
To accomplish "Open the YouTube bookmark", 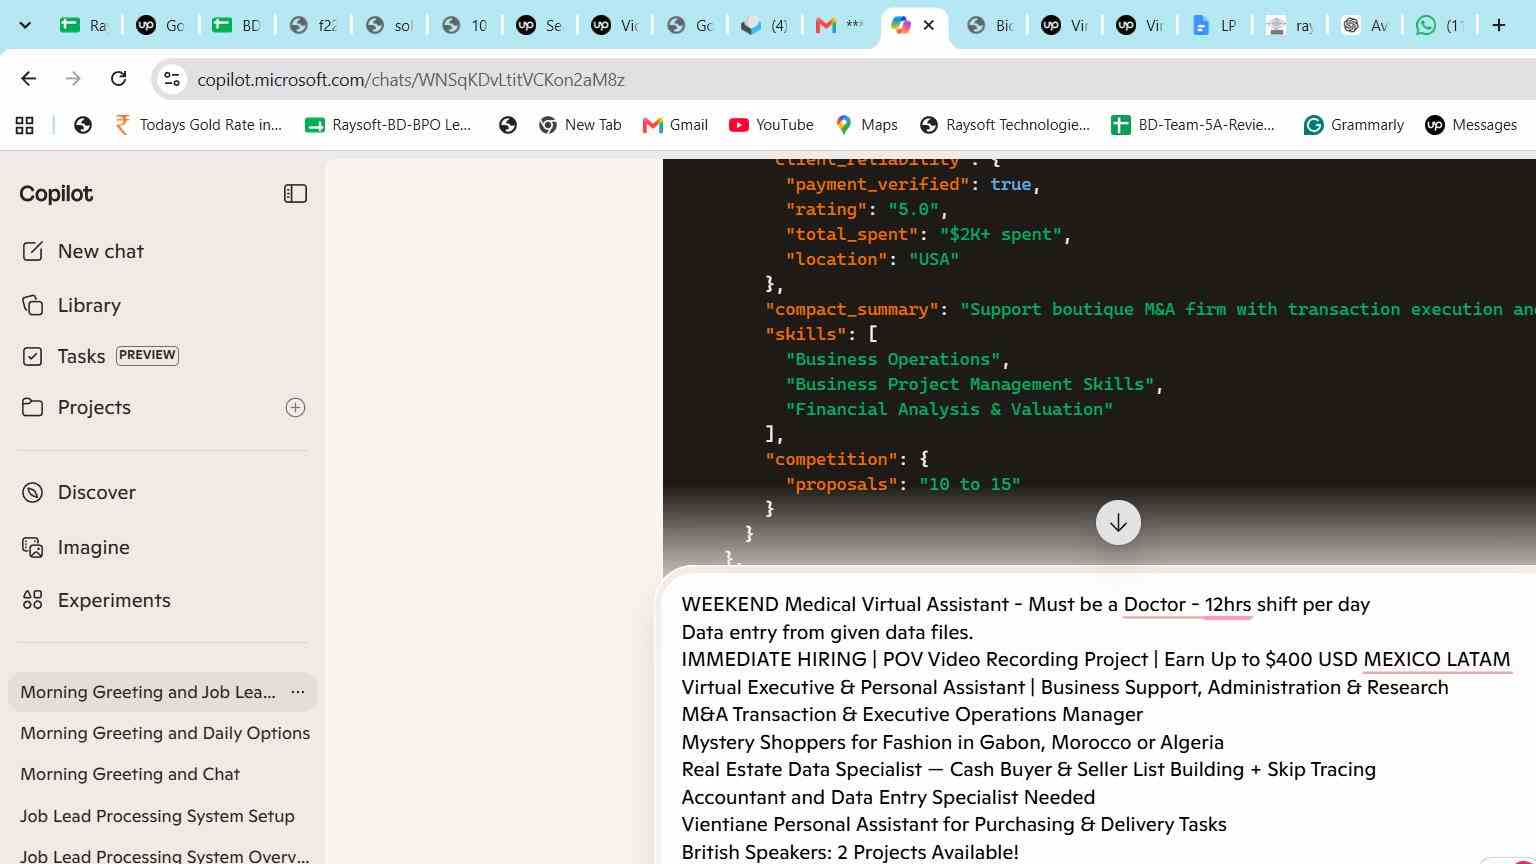I will [771, 125].
